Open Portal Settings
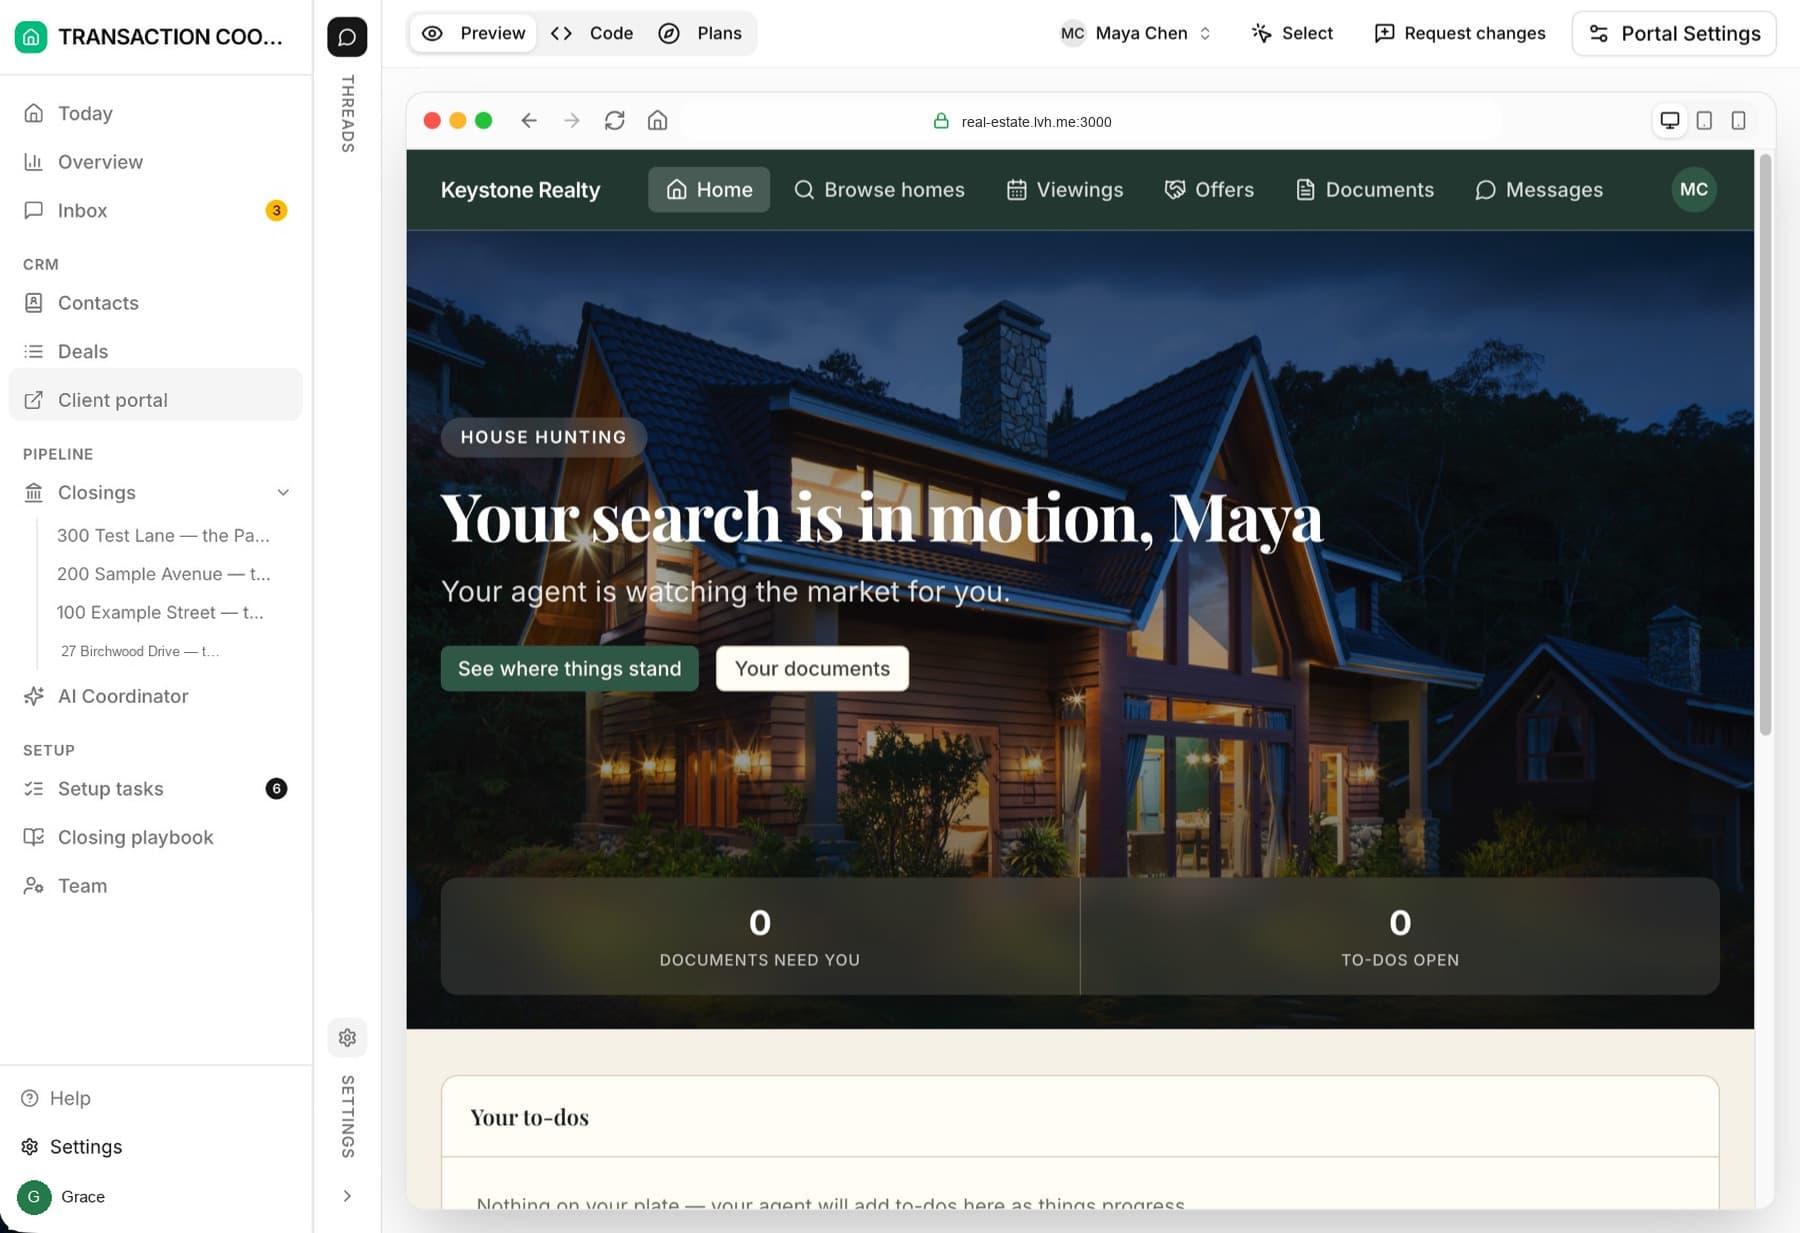1800x1233 pixels. [1674, 33]
